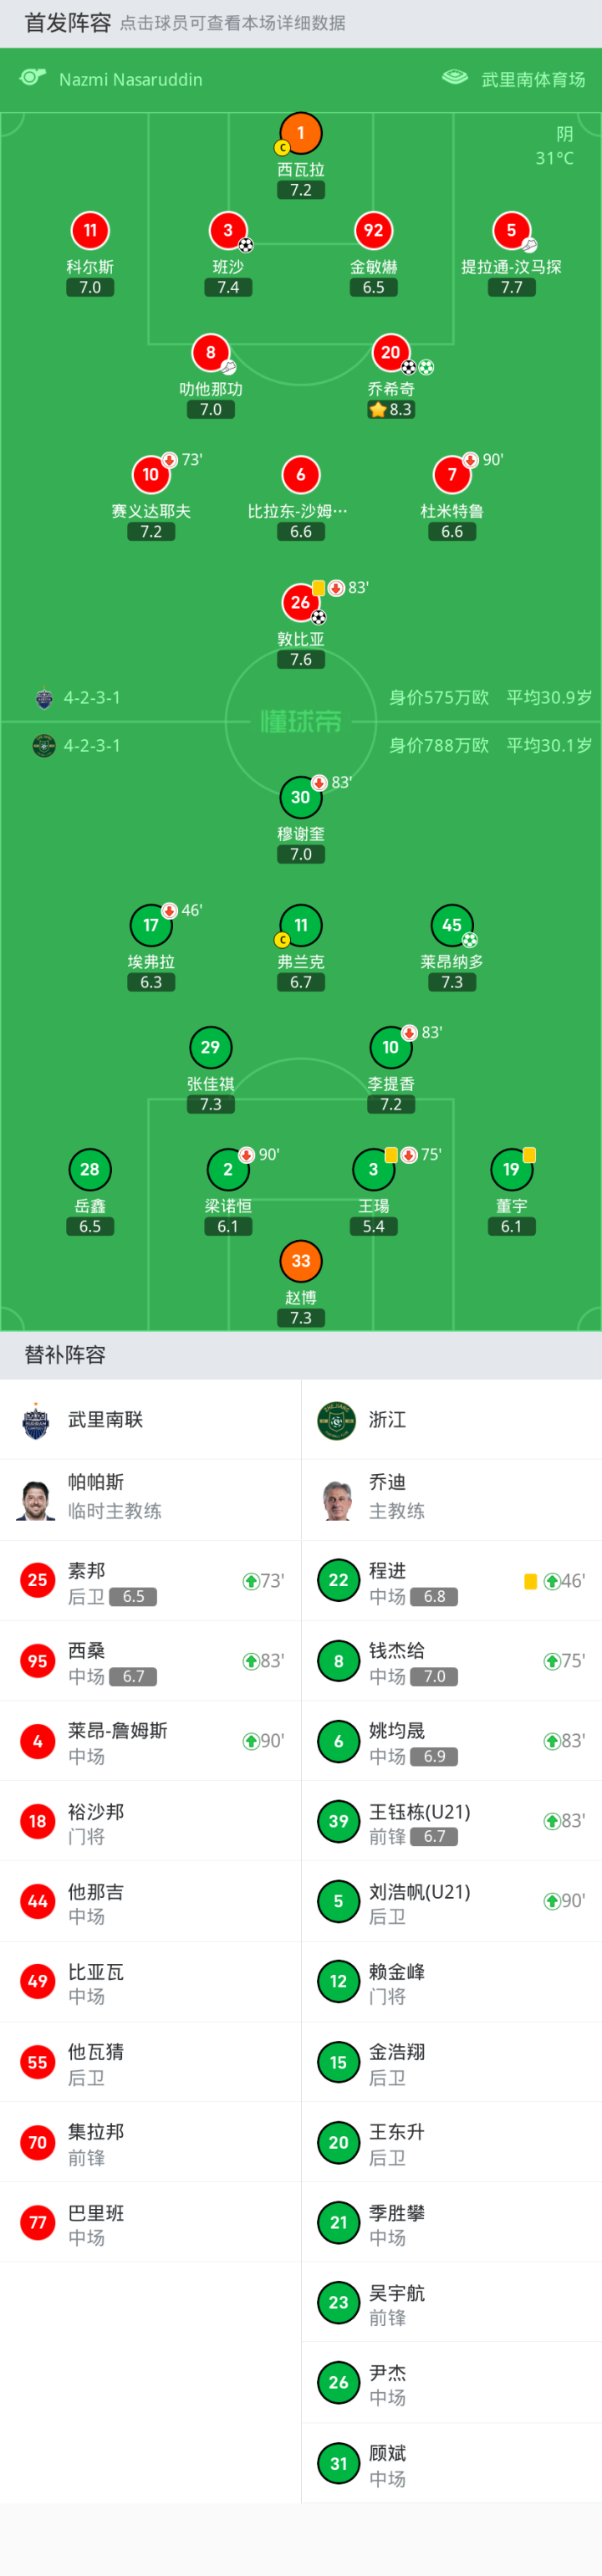The height and width of the screenshot is (2576, 602).
Task: Open coach 乔迪's avatar photo
Action: tap(337, 1499)
